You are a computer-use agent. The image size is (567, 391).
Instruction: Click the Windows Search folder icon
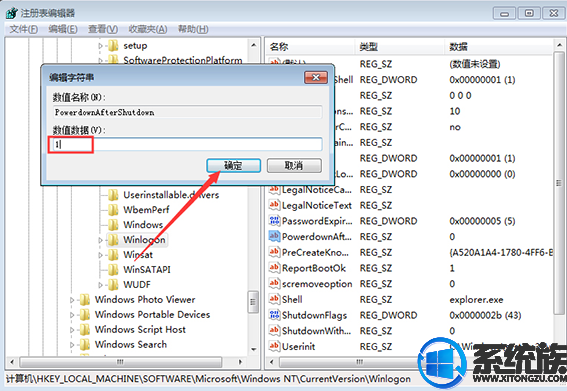[x=85, y=344]
